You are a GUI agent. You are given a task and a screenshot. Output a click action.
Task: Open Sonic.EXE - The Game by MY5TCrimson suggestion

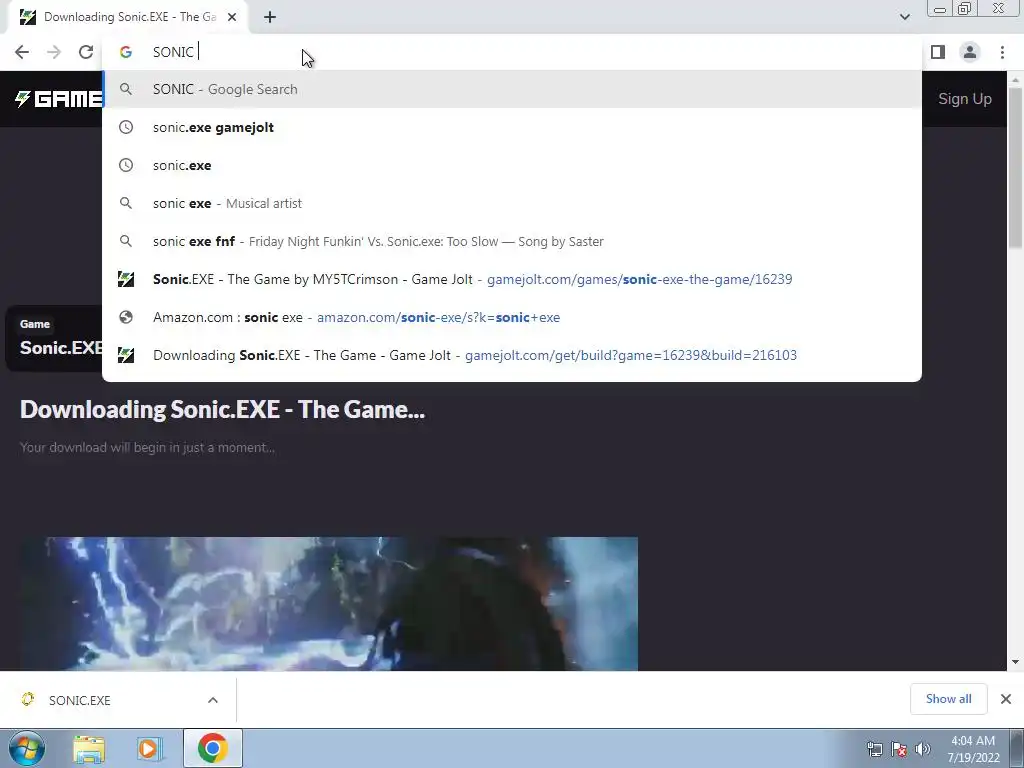pos(512,279)
